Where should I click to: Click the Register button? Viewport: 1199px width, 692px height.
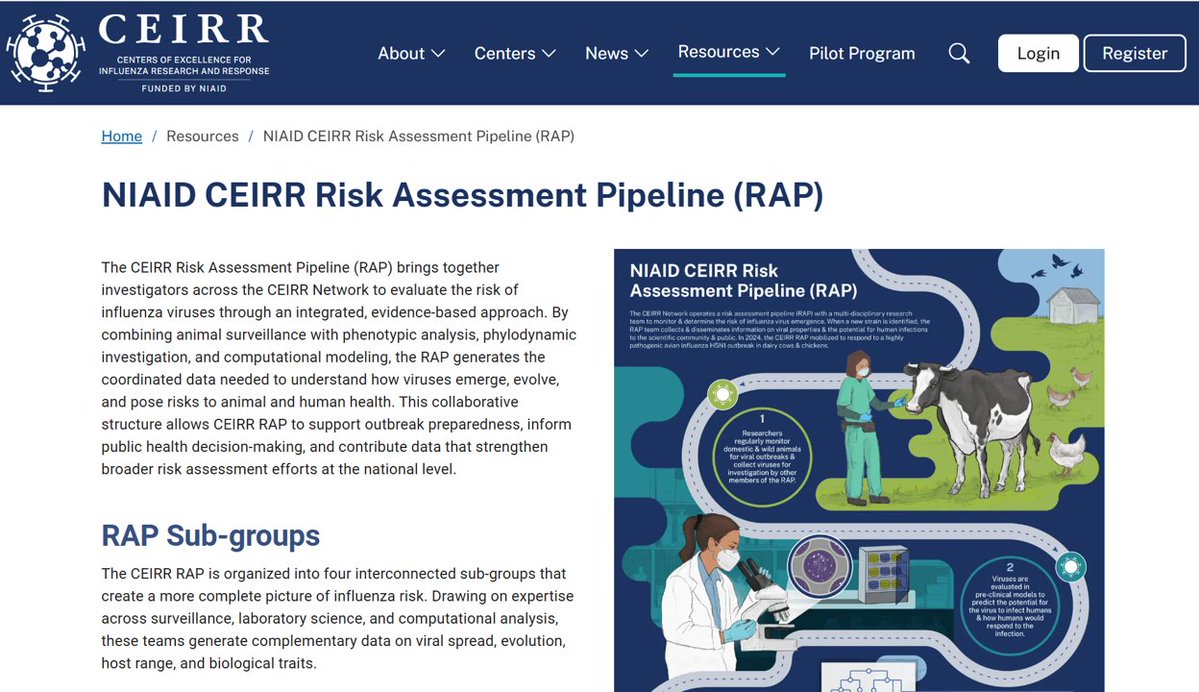pos(1135,54)
